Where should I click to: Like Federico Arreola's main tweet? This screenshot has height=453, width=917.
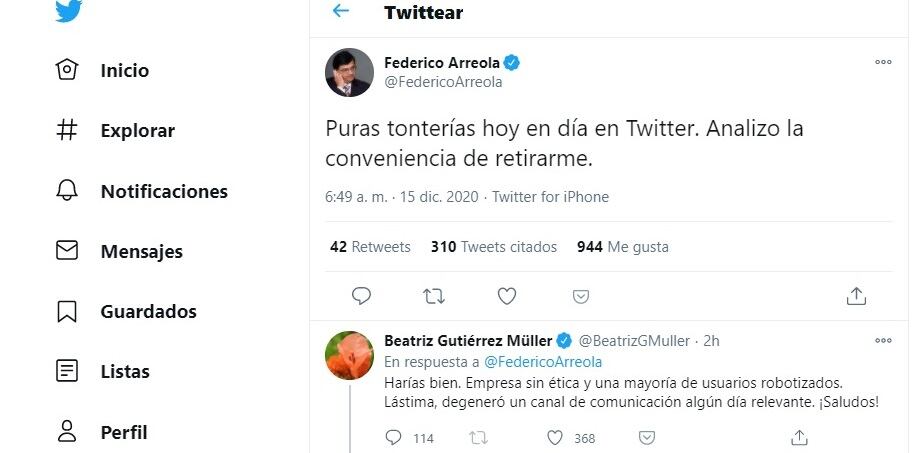[507, 295]
